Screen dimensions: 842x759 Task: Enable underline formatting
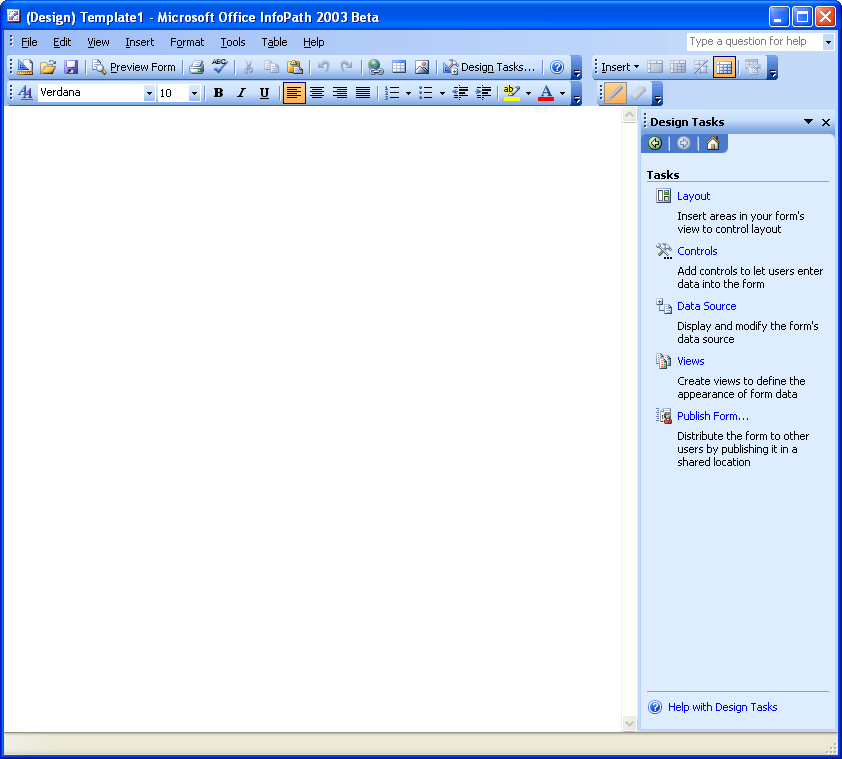264,92
